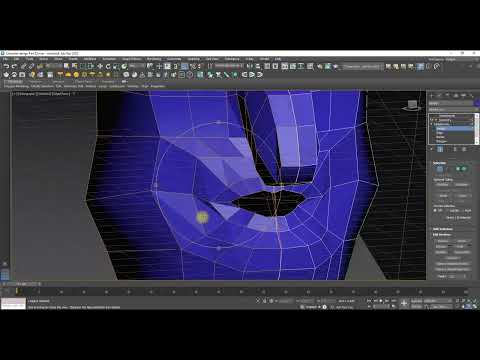Image resolution: width=480 pixels, height=360 pixels.
Task: Expand the Soft Selection rollout
Action: point(443,229)
